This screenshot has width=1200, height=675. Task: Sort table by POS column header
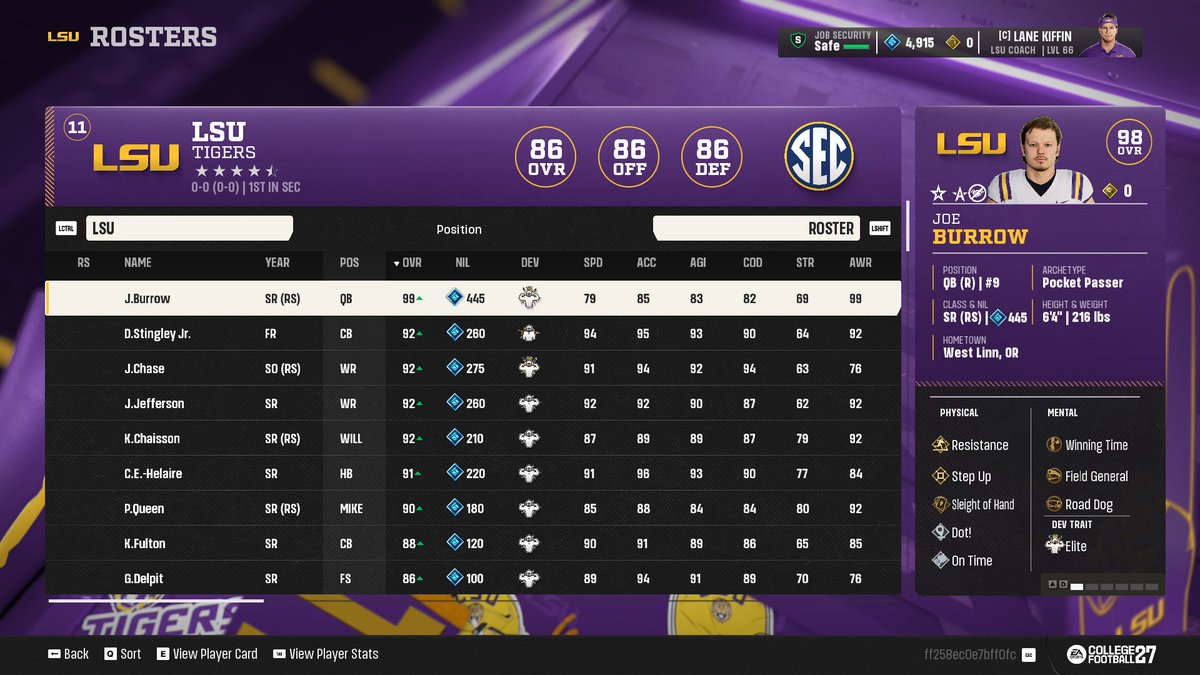coord(349,263)
